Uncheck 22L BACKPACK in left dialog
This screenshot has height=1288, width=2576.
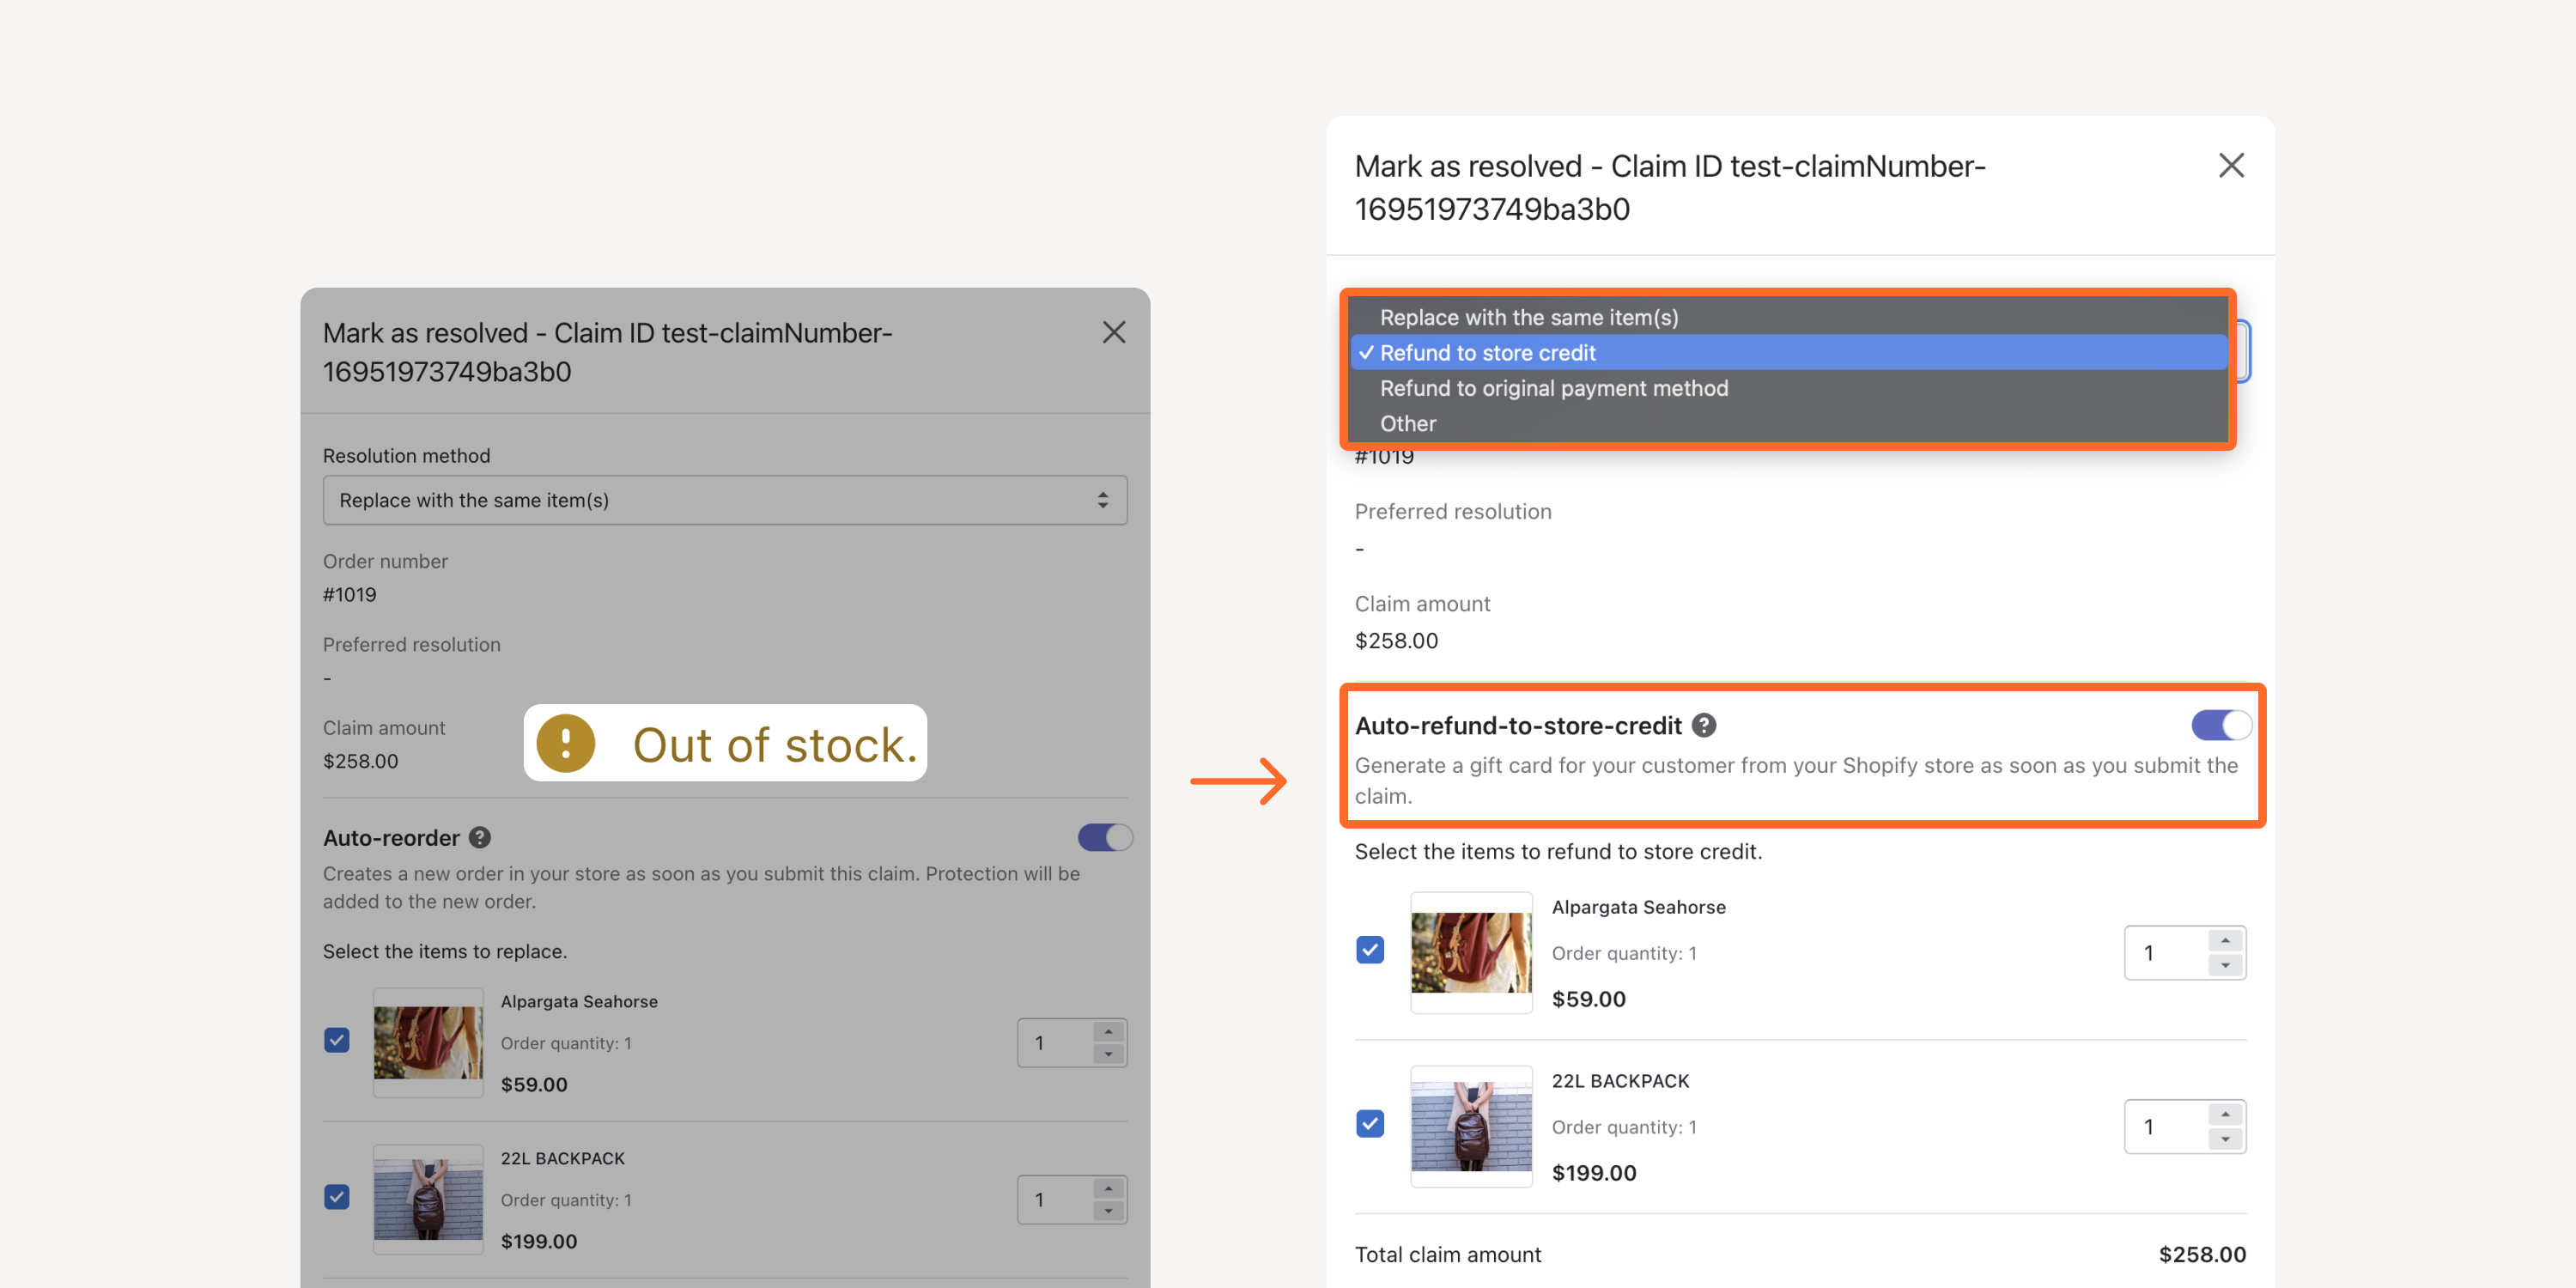click(x=337, y=1197)
